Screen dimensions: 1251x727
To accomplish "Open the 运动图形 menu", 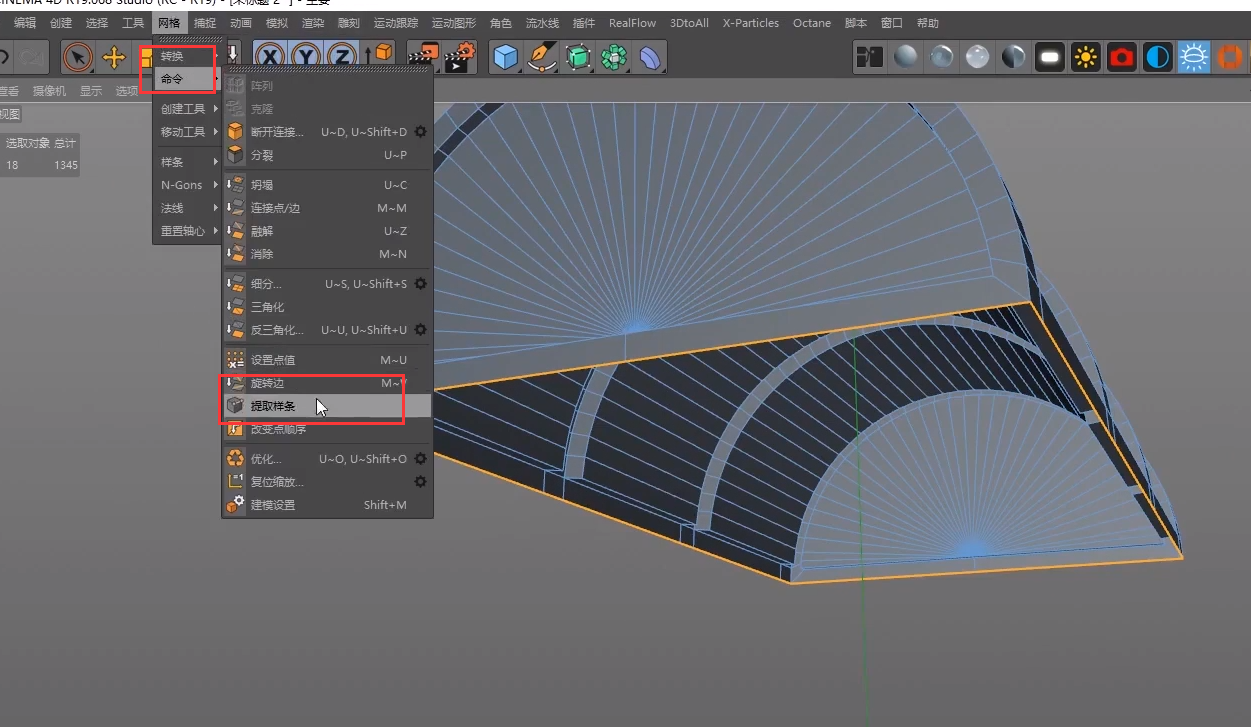I will [x=454, y=23].
